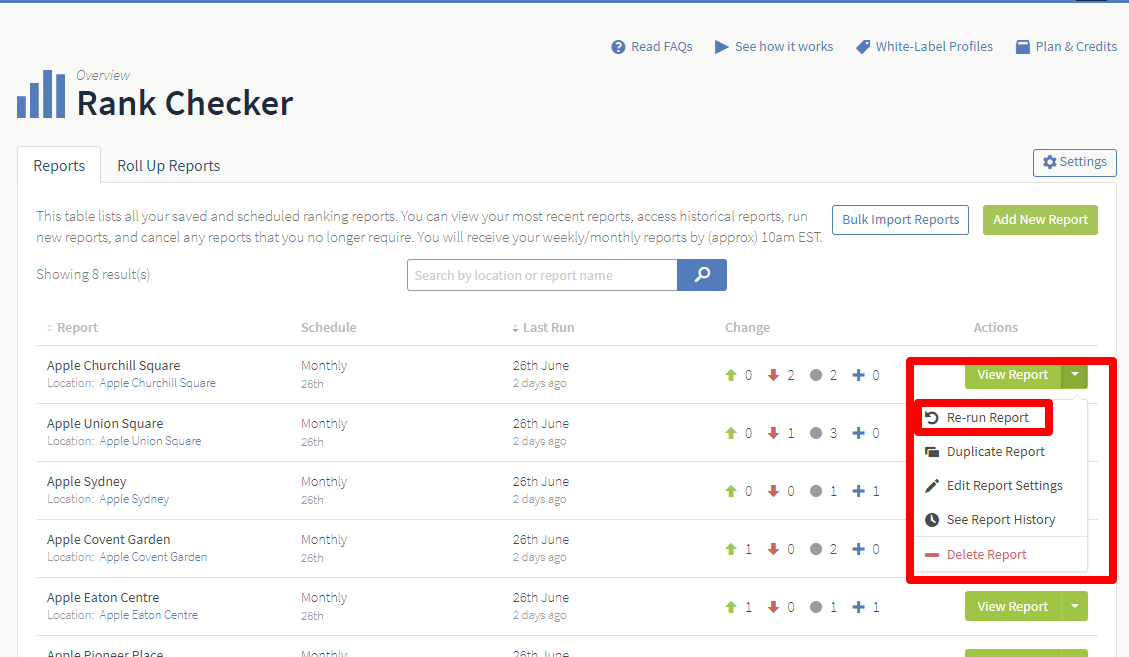Click grey circle icon in Apple Eaton Centre row
1129x657 pixels.
(x=816, y=607)
